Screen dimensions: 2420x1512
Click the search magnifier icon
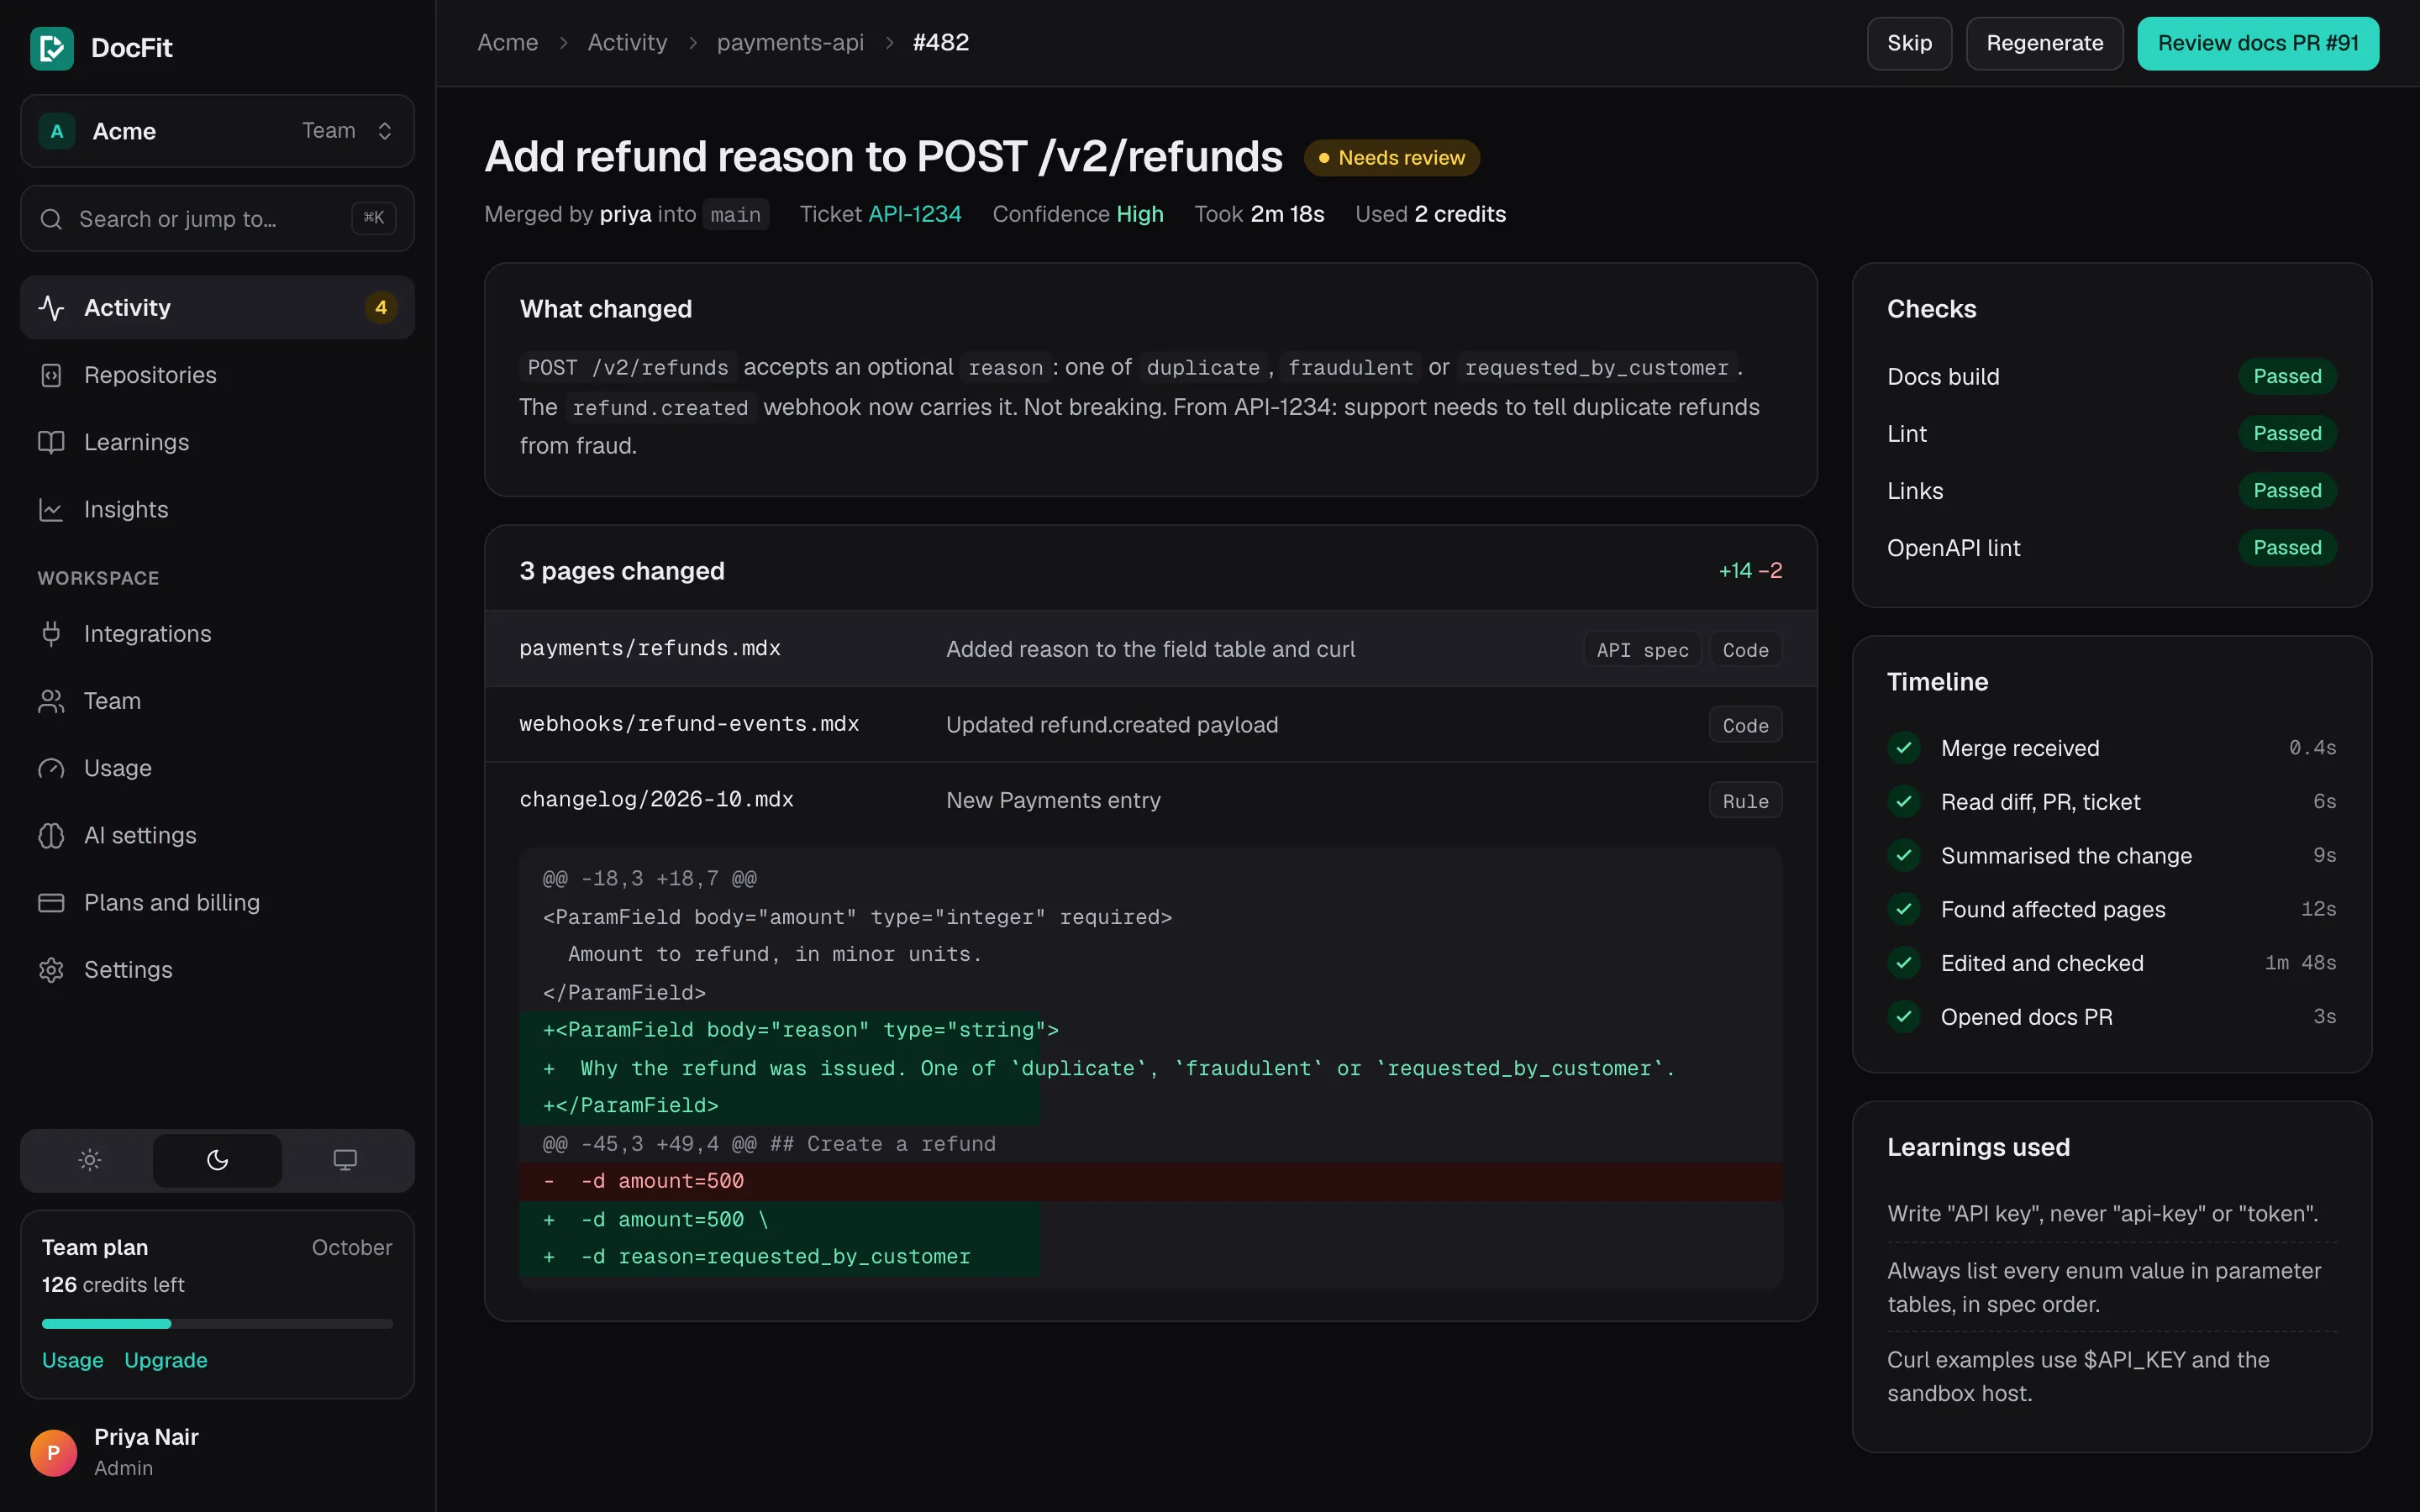(x=51, y=219)
